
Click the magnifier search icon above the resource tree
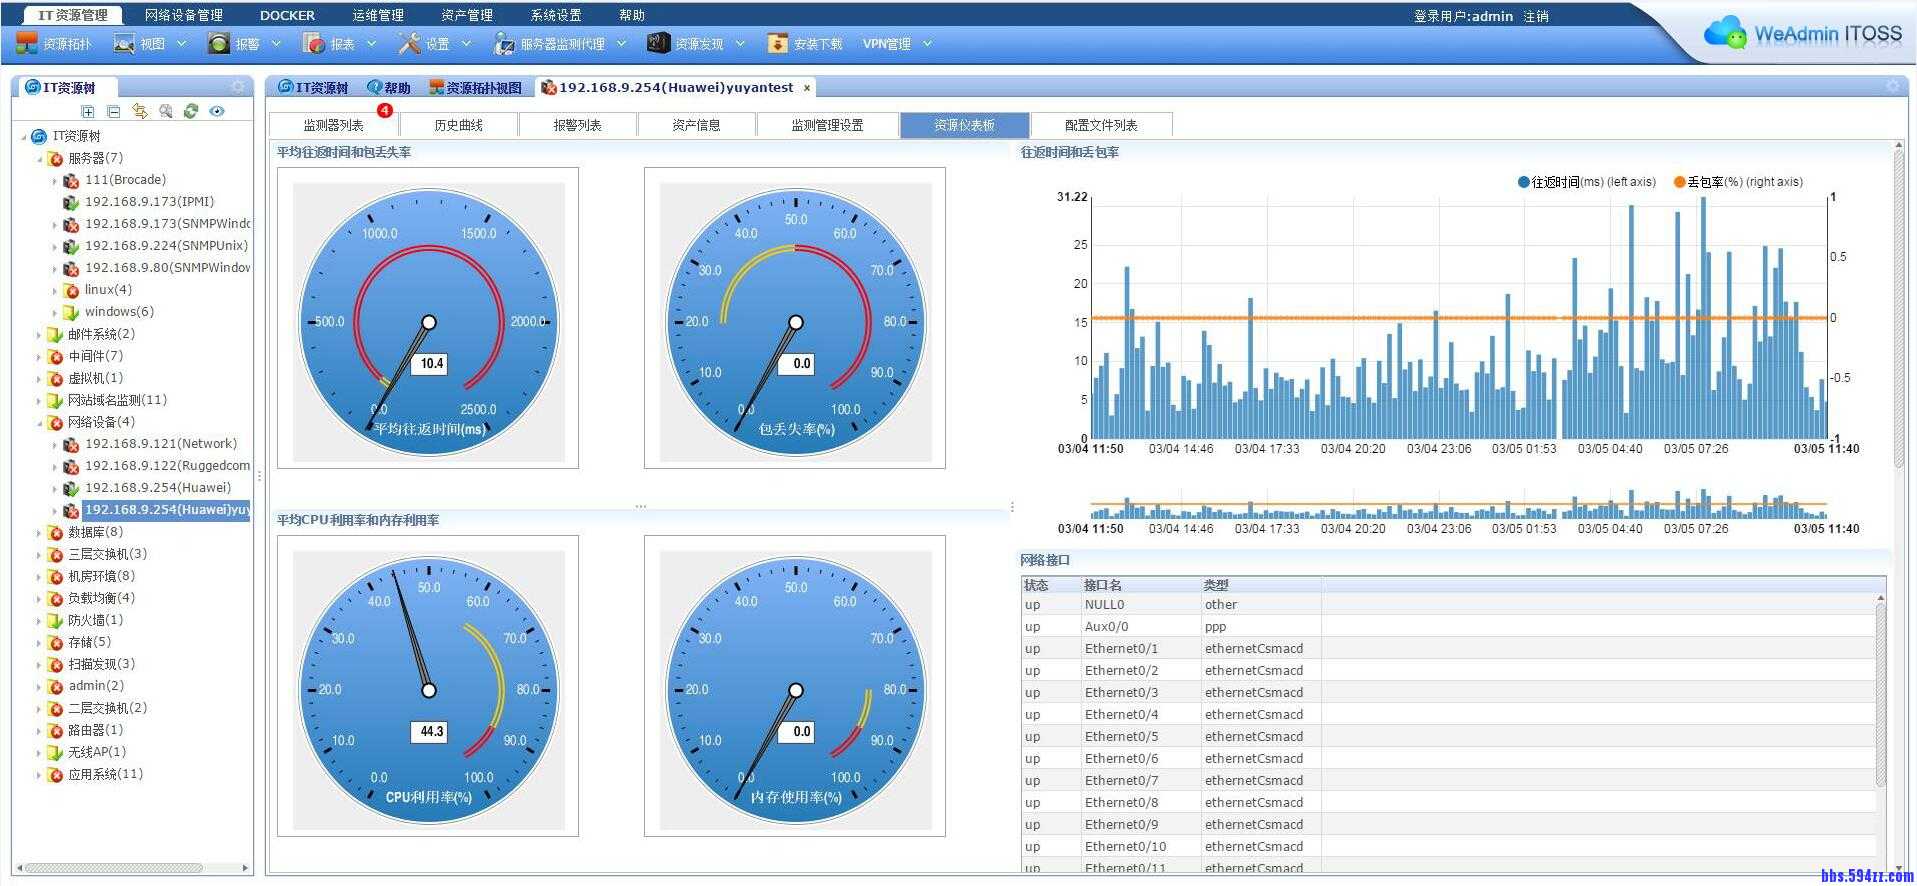click(x=165, y=112)
